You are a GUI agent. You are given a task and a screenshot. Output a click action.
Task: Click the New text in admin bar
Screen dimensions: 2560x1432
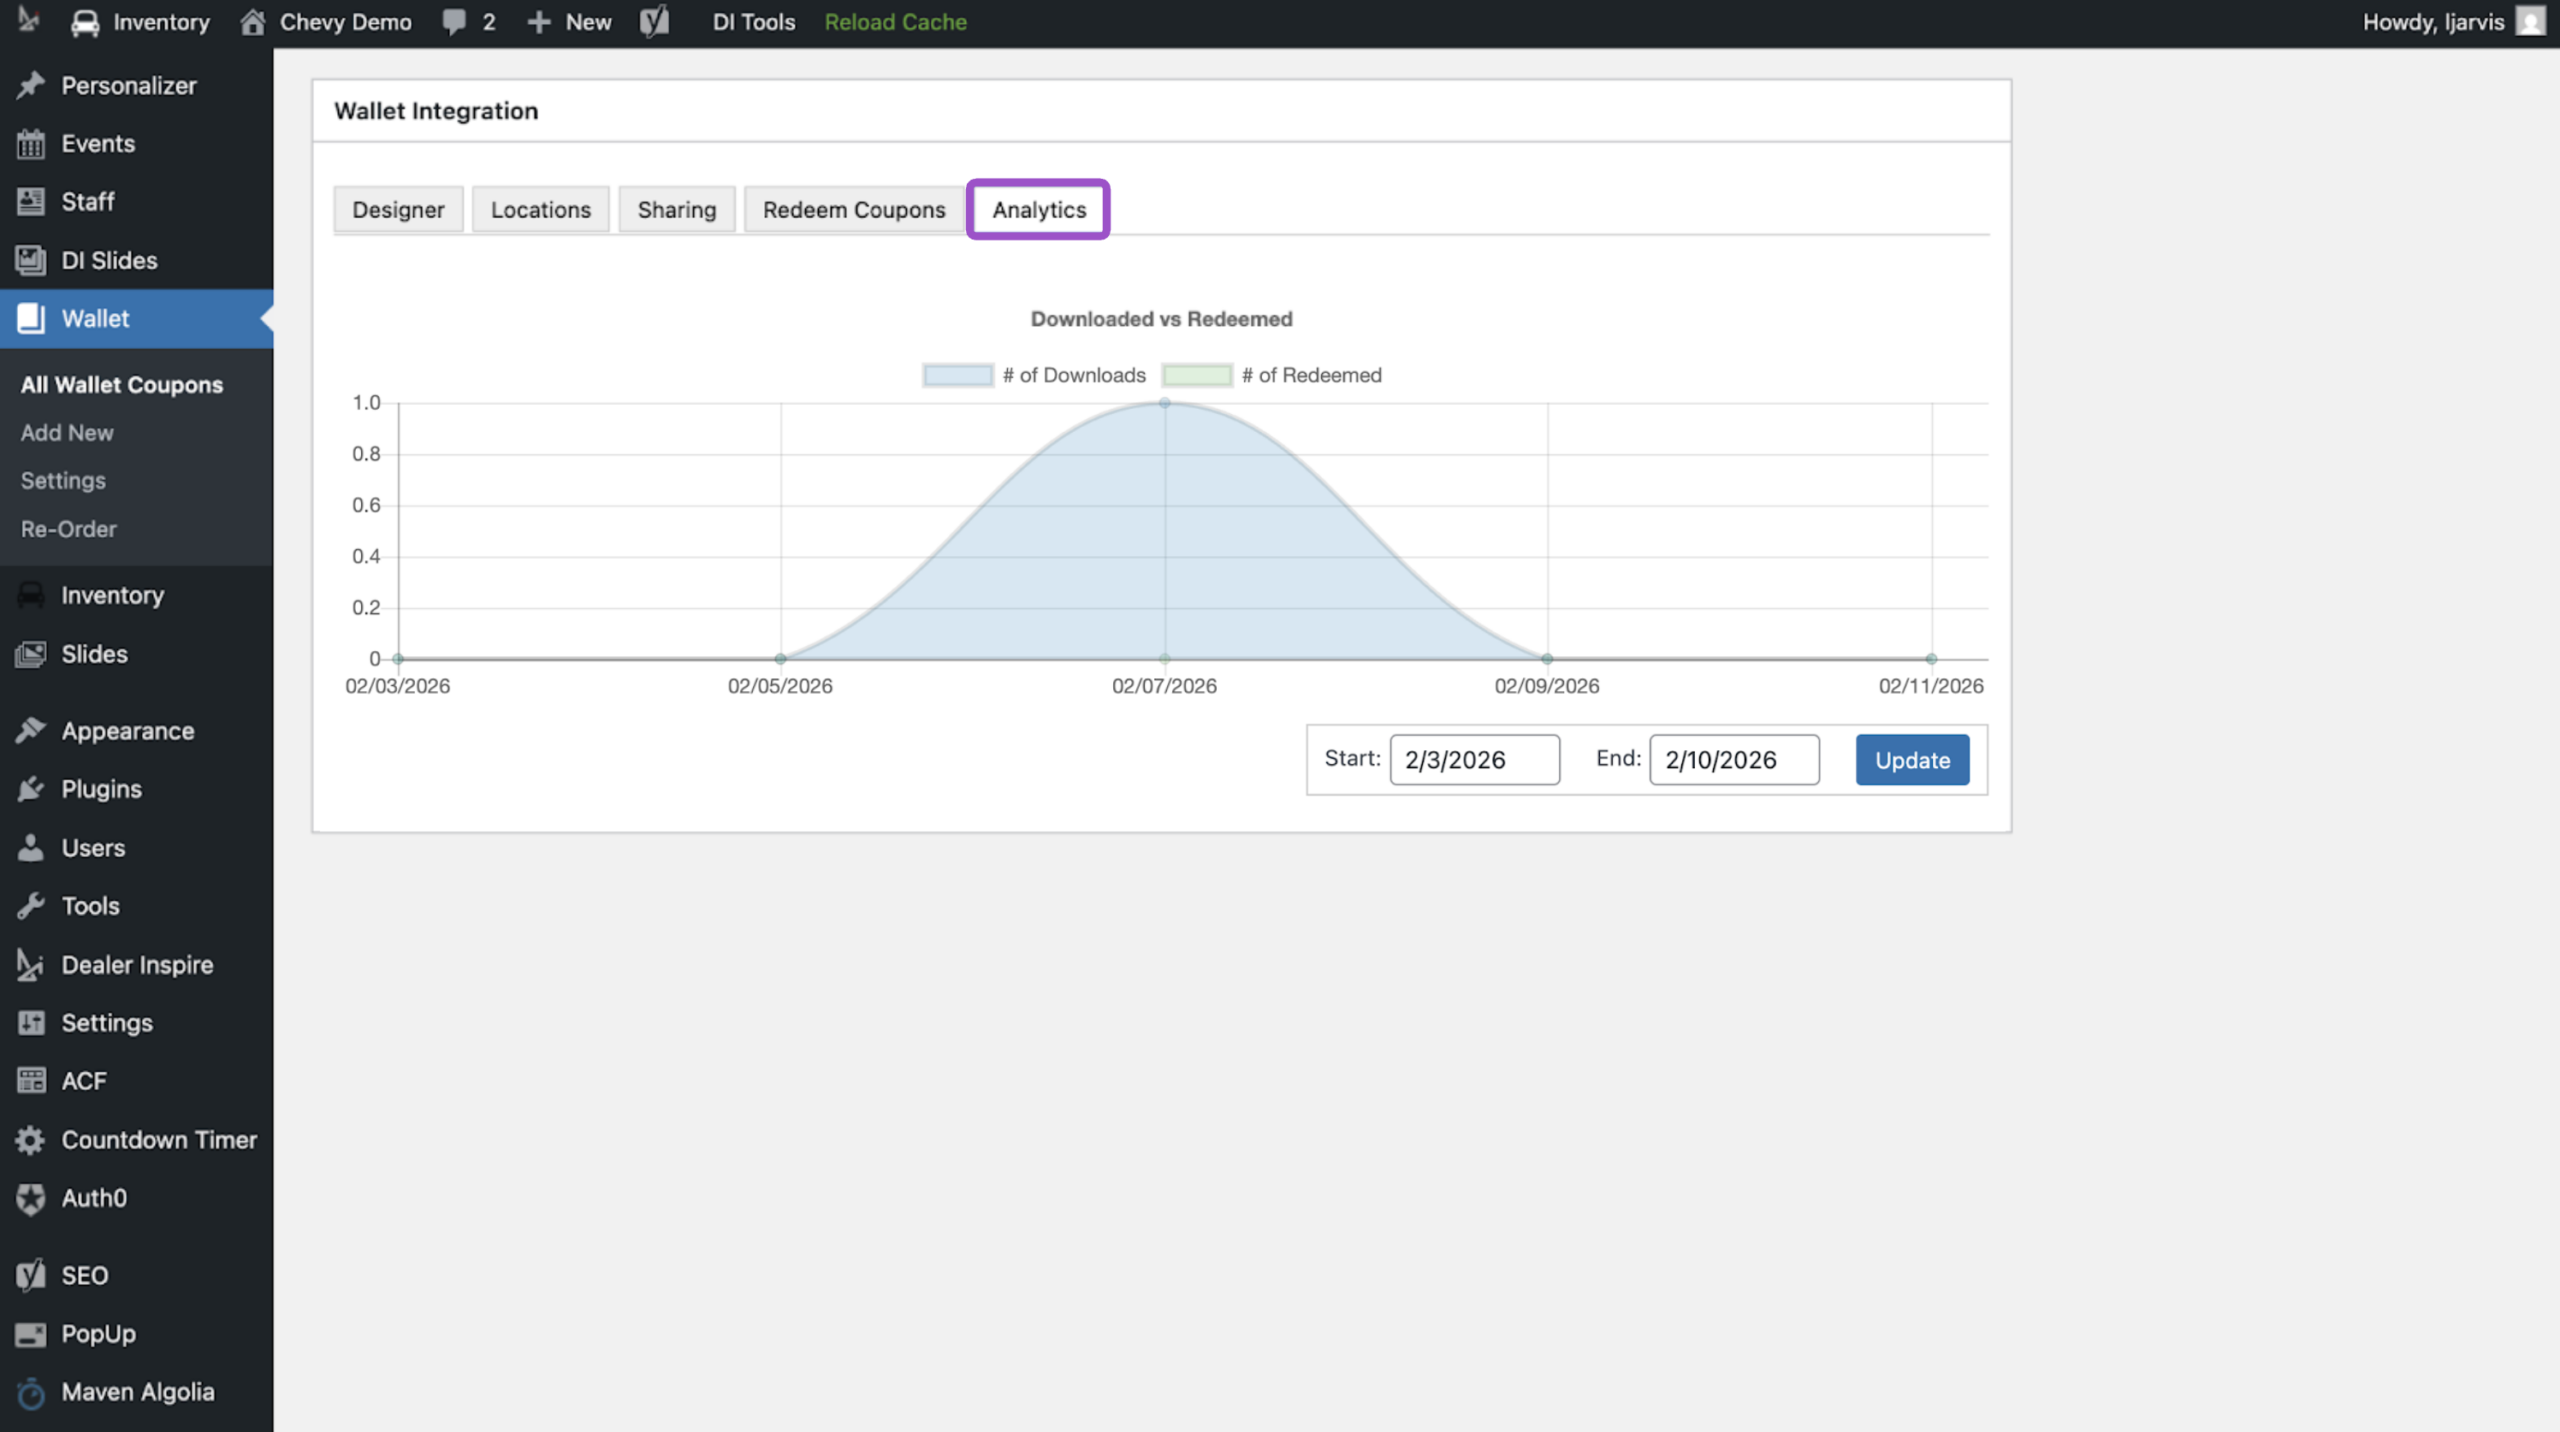(588, 22)
